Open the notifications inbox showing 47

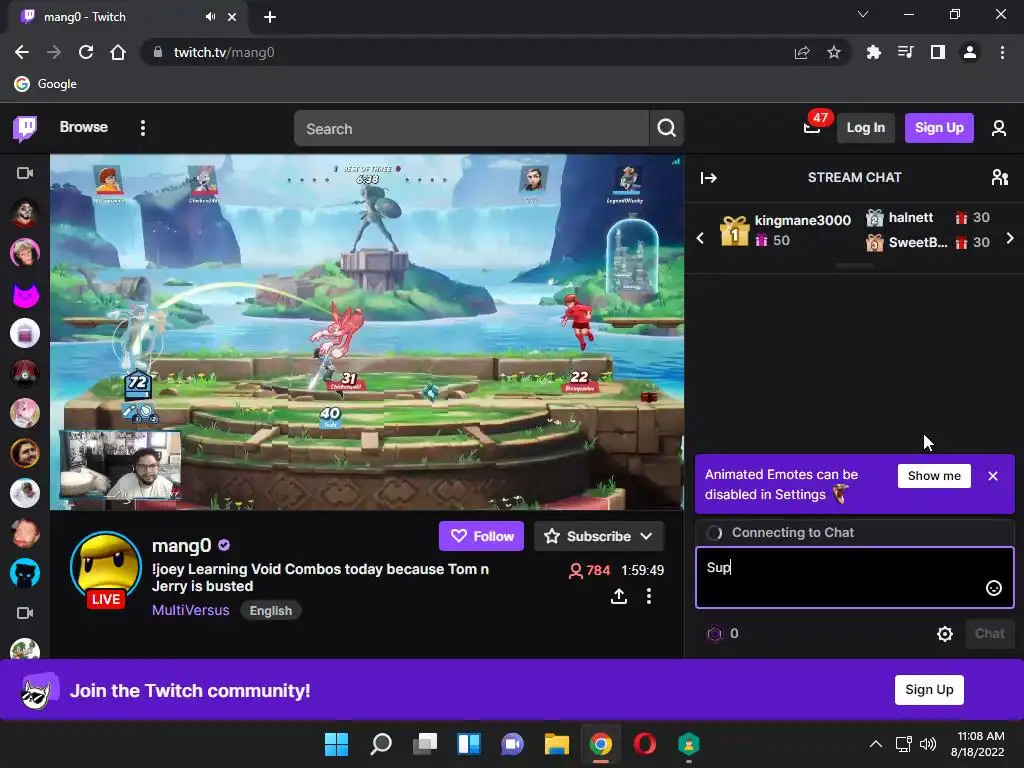click(x=812, y=127)
